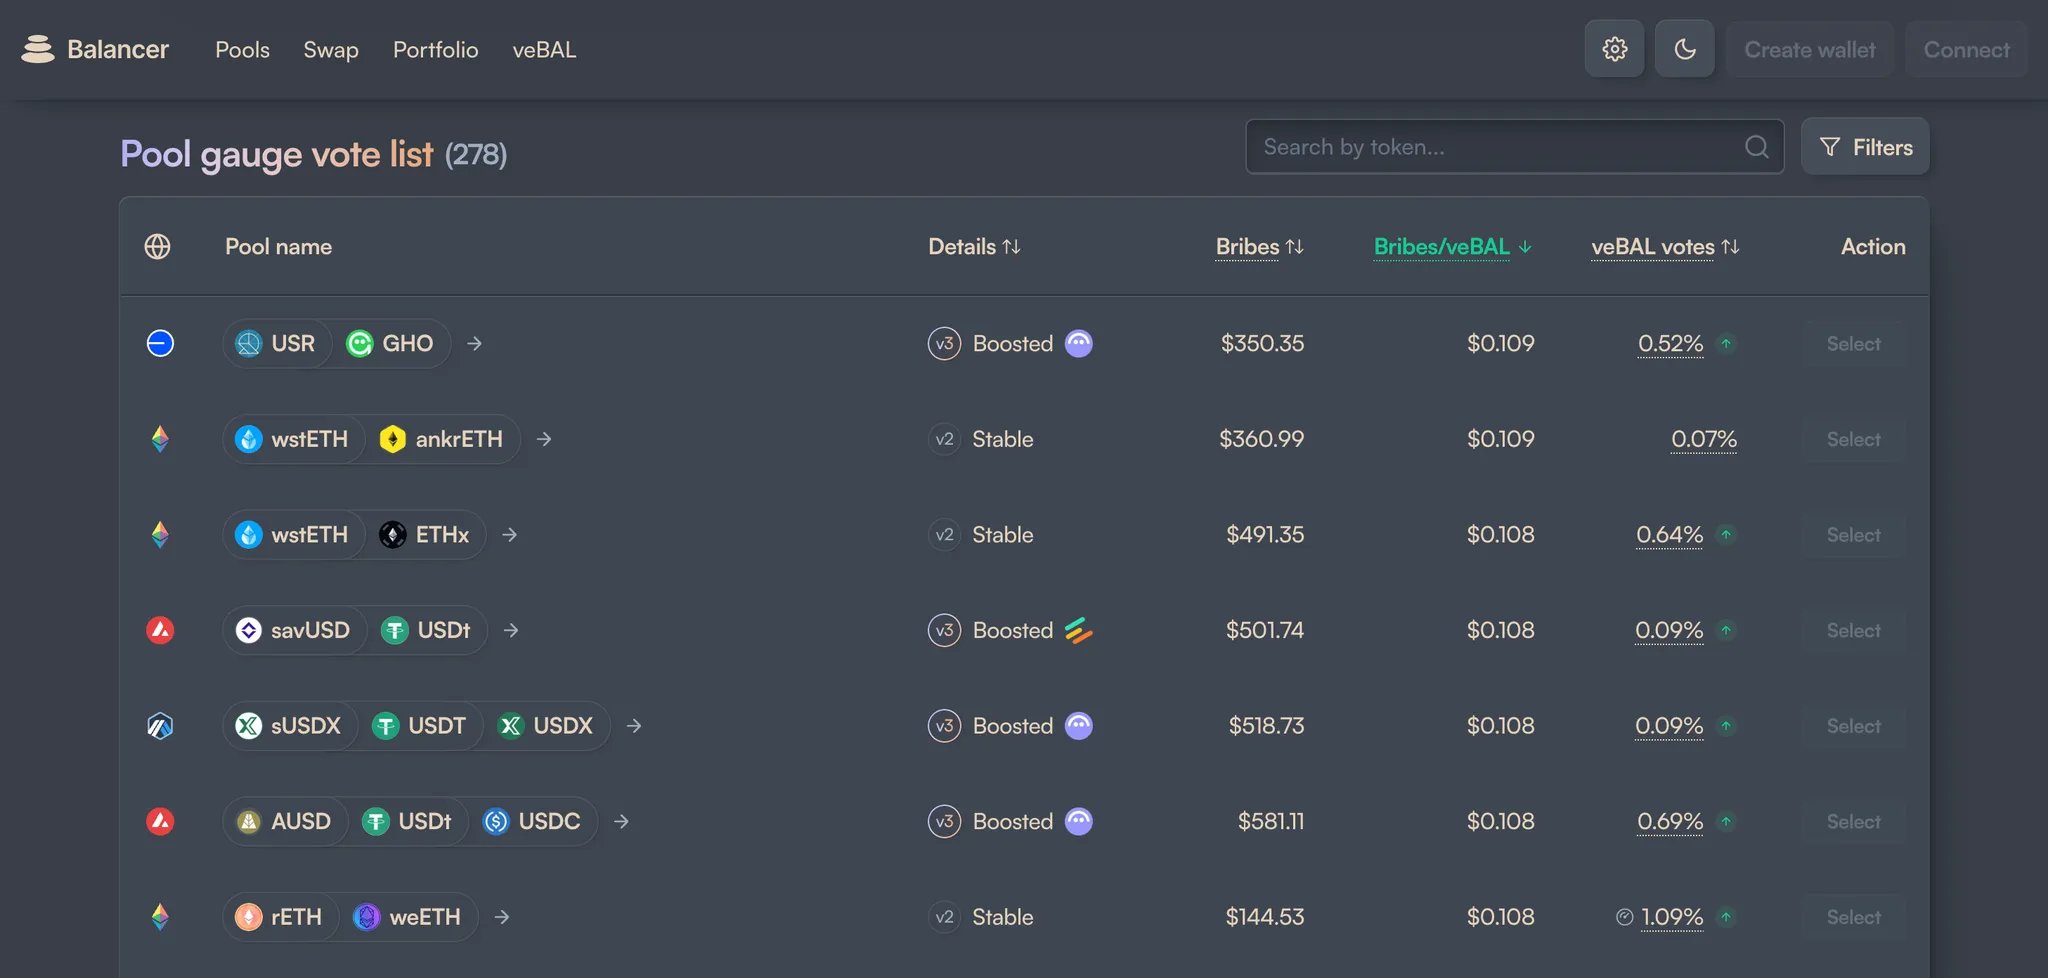Click the Balancer logo icon
Image resolution: width=2048 pixels, height=978 pixels.
(x=38, y=49)
